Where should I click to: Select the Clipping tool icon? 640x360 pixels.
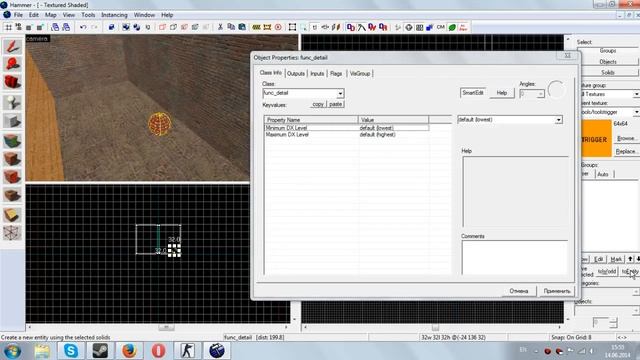12,214
